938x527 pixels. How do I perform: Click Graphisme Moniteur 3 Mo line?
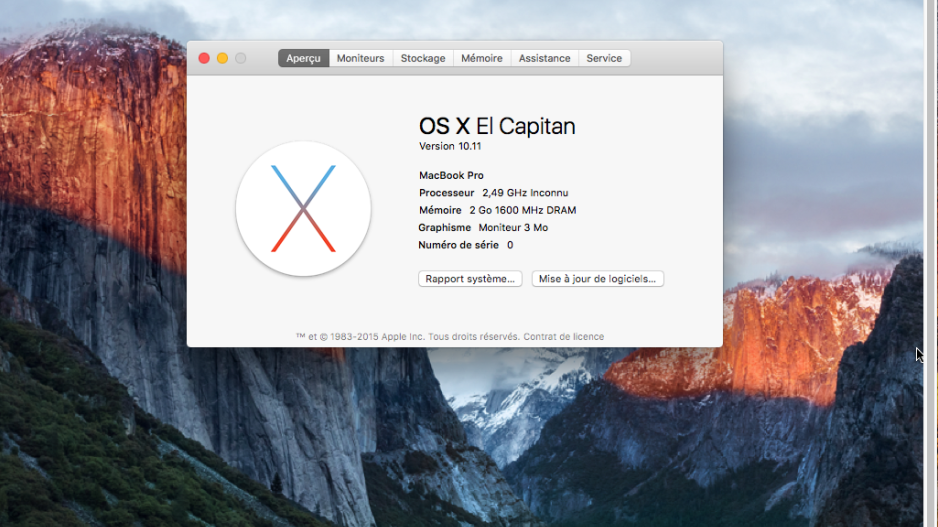pos(483,227)
